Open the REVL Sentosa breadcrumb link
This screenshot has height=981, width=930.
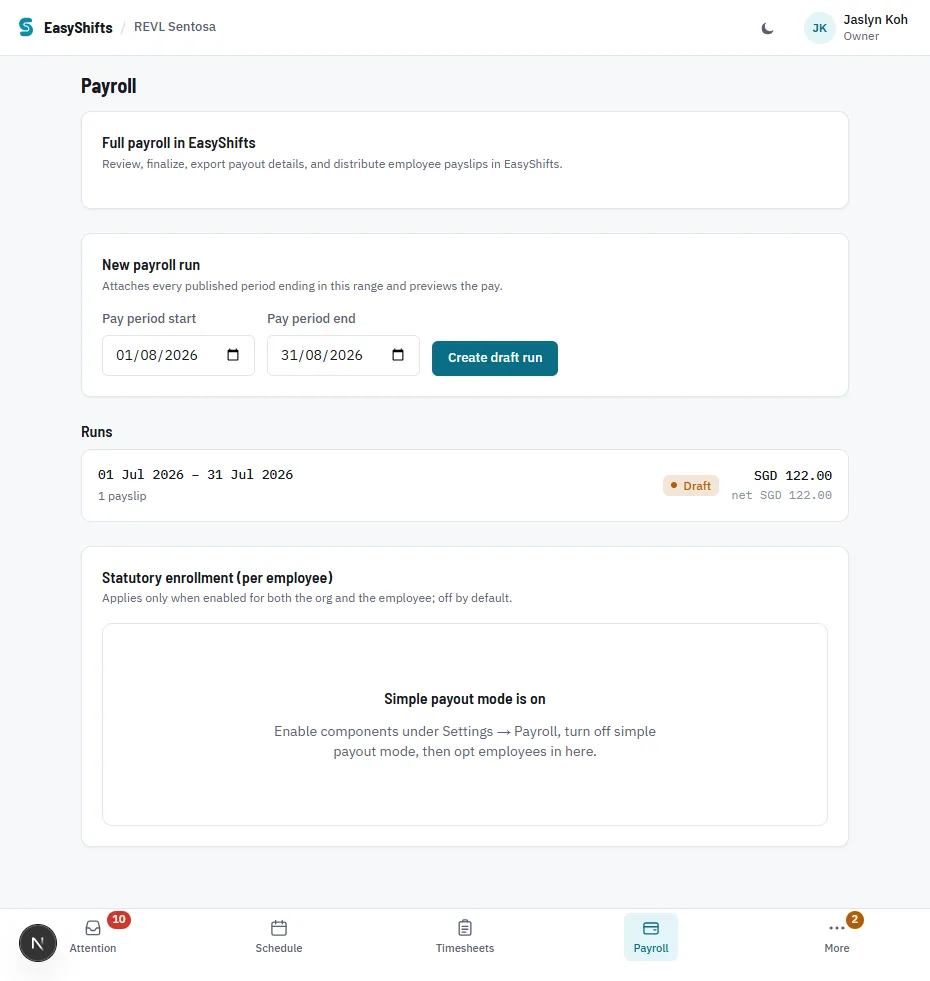[175, 27]
